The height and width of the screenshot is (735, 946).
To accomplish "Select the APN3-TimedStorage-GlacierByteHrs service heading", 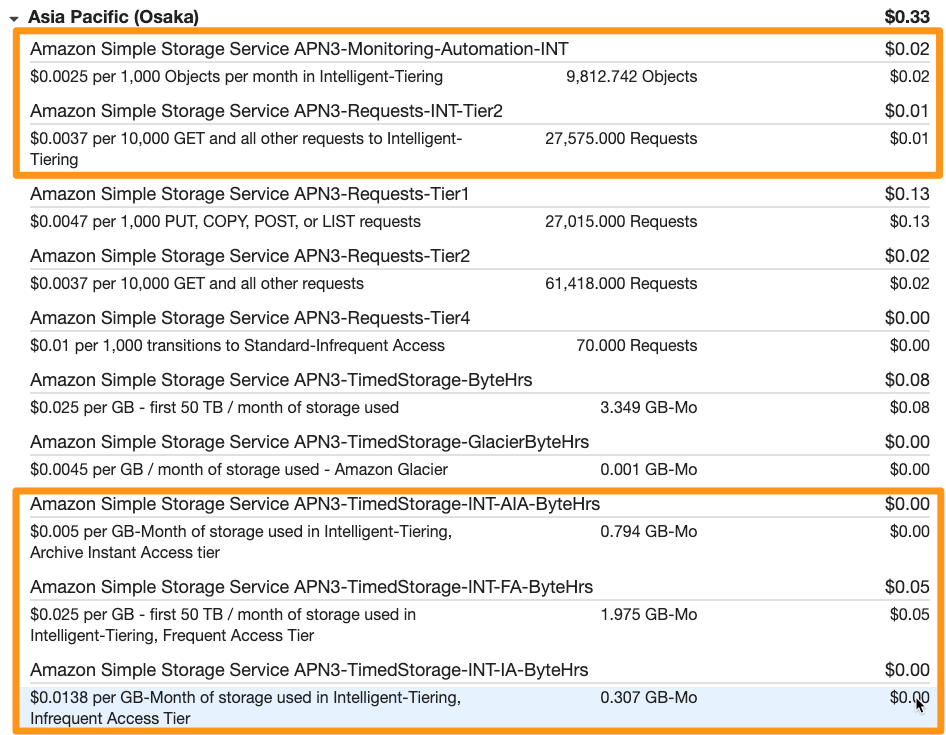I will pos(310,442).
